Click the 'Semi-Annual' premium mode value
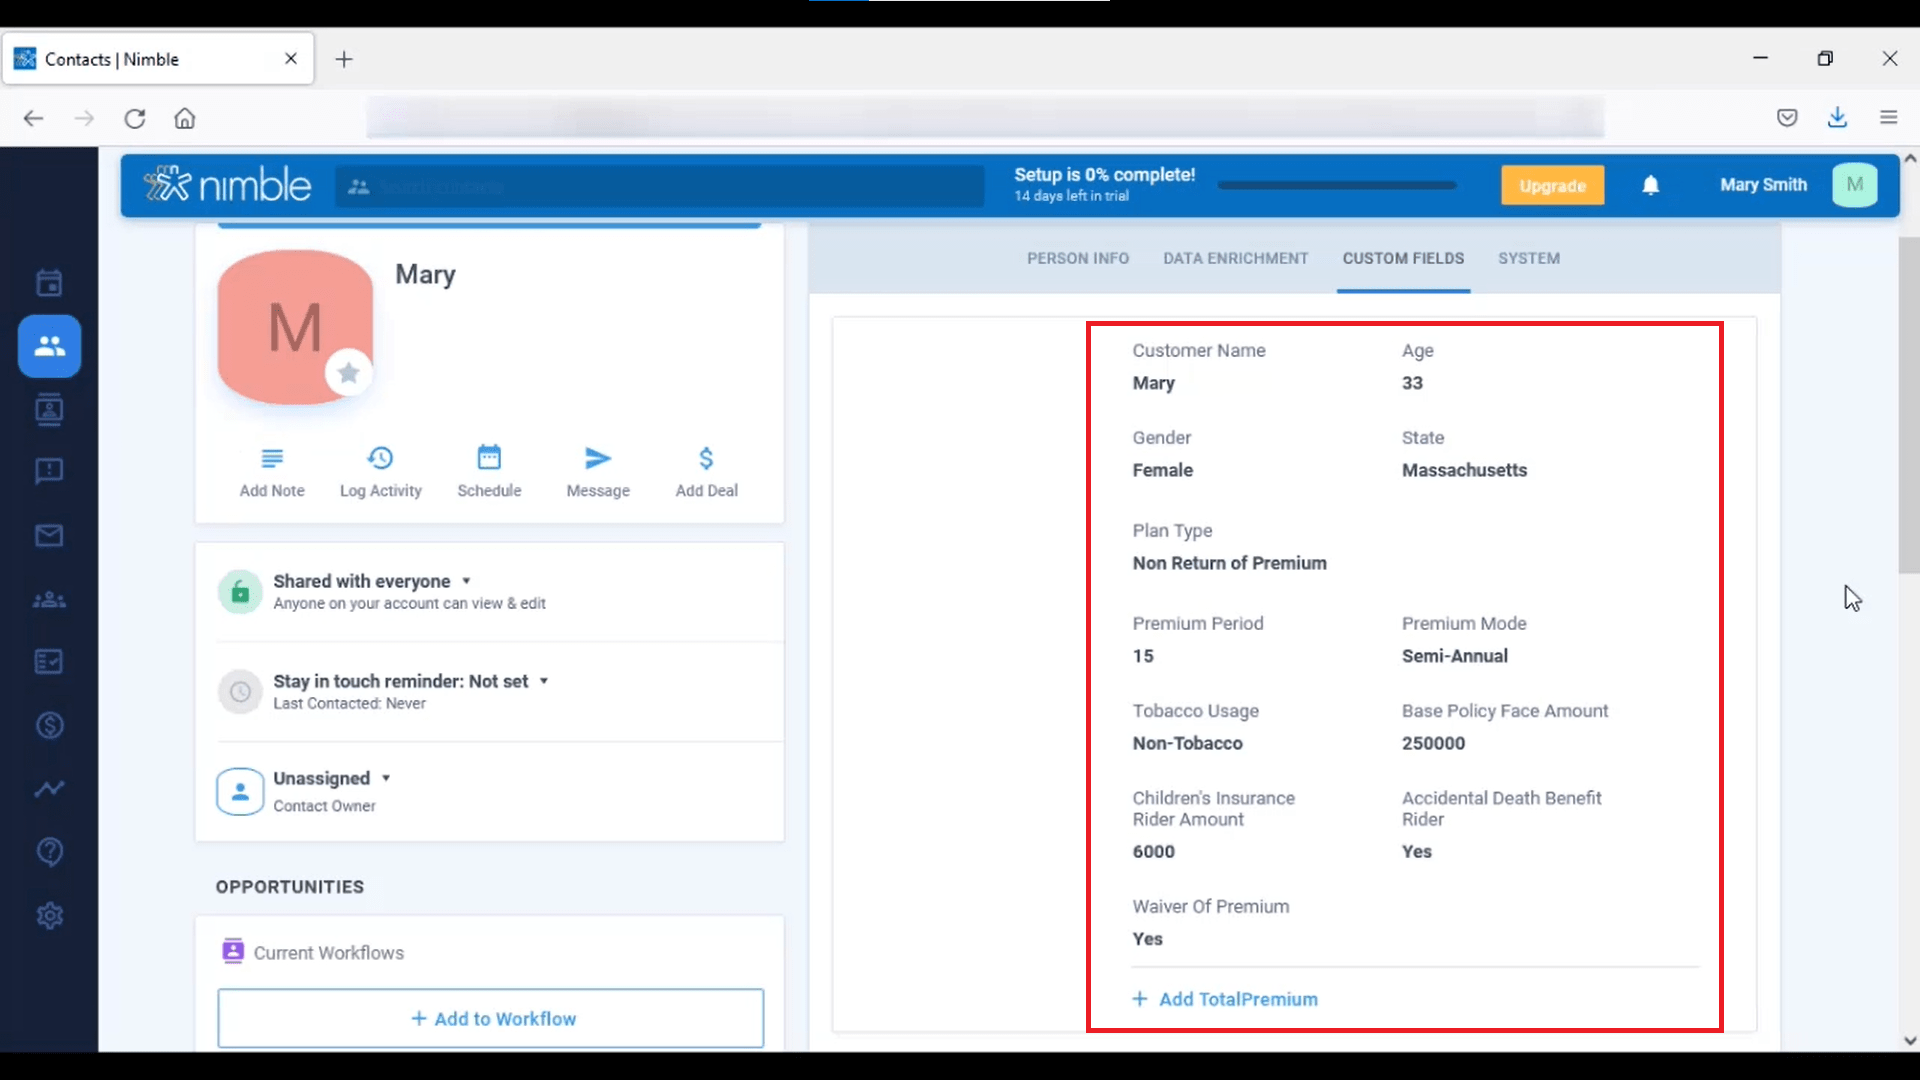The image size is (1920, 1080). [1454, 656]
